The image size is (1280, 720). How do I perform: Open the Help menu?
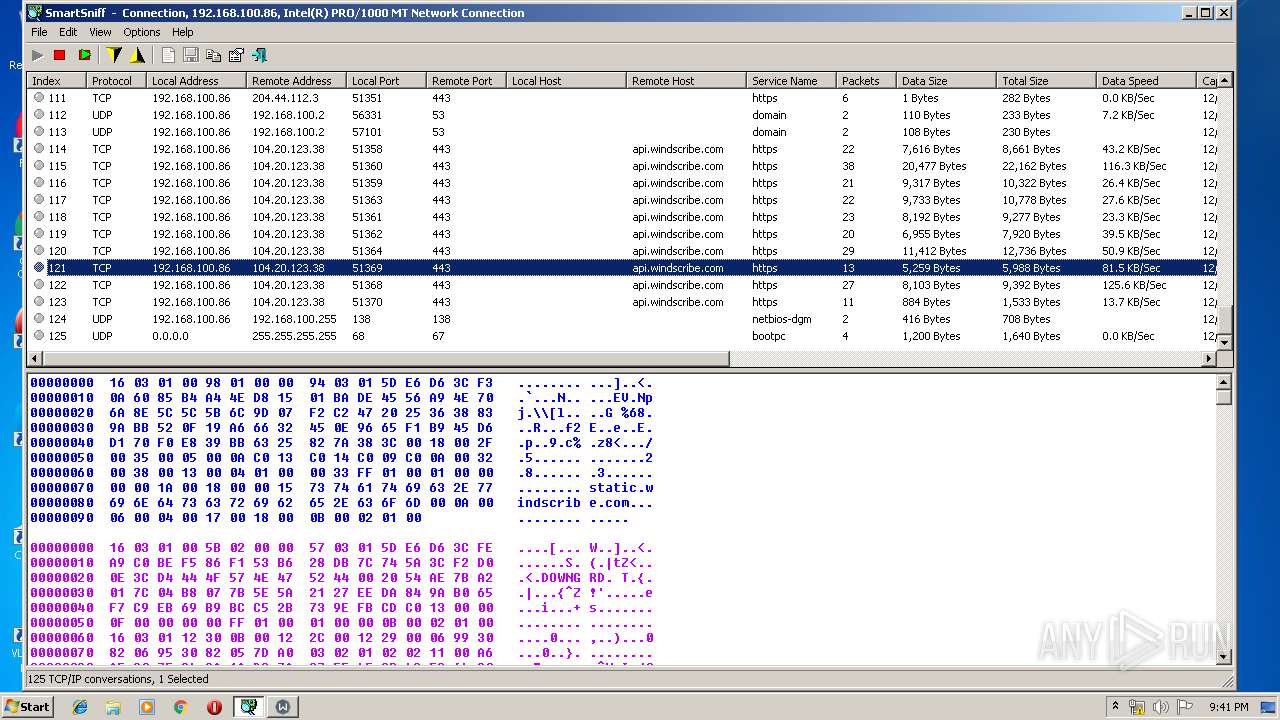182,32
